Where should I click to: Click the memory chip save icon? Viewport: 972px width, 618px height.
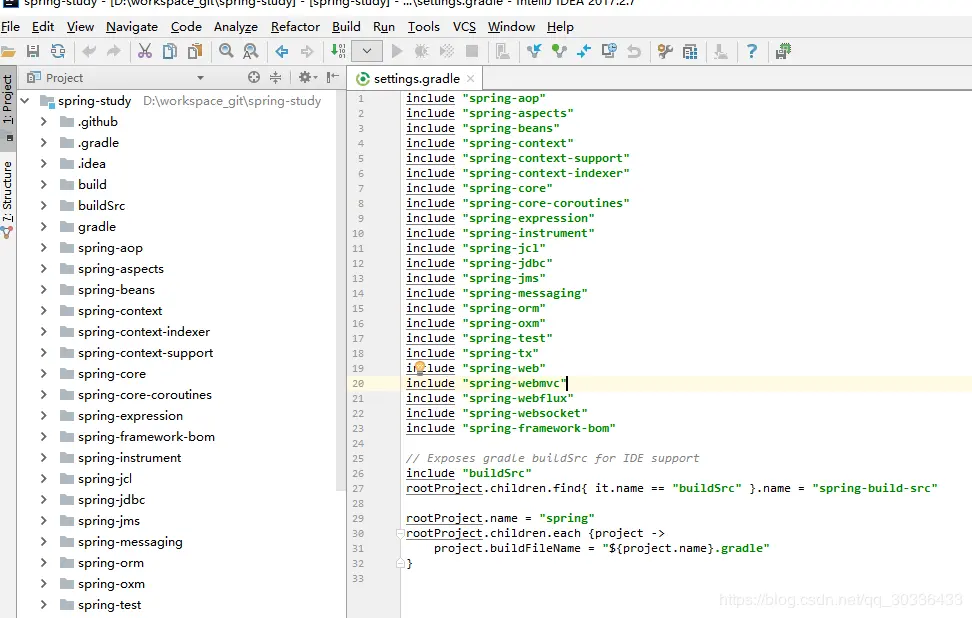783,51
